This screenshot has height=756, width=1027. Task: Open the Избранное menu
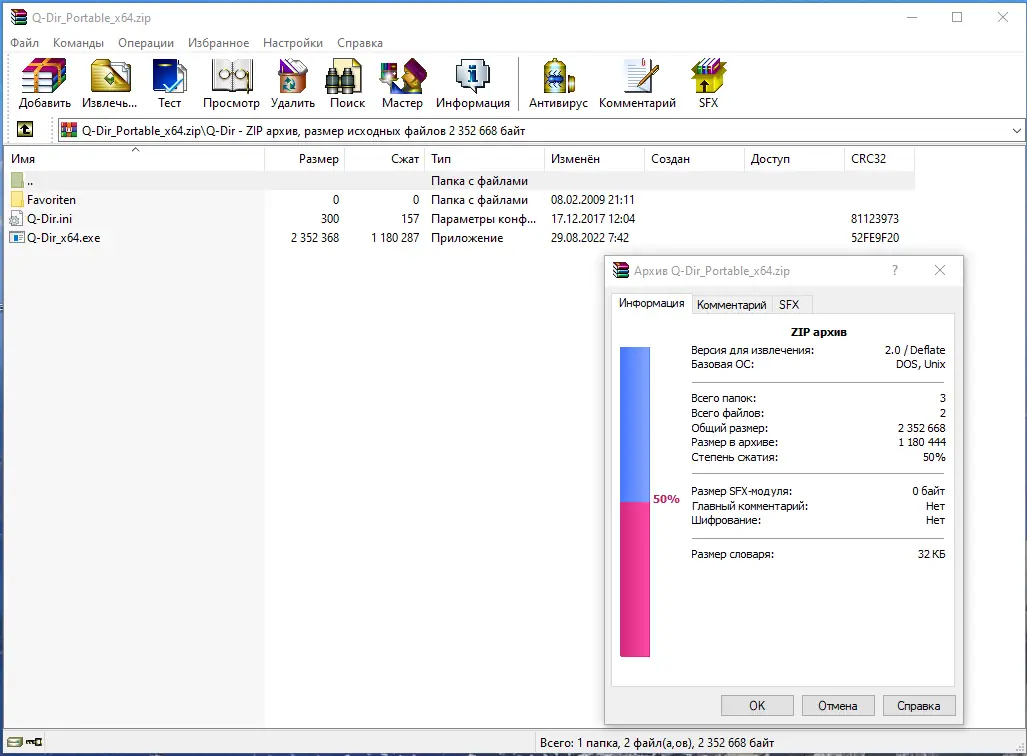[x=219, y=43]
